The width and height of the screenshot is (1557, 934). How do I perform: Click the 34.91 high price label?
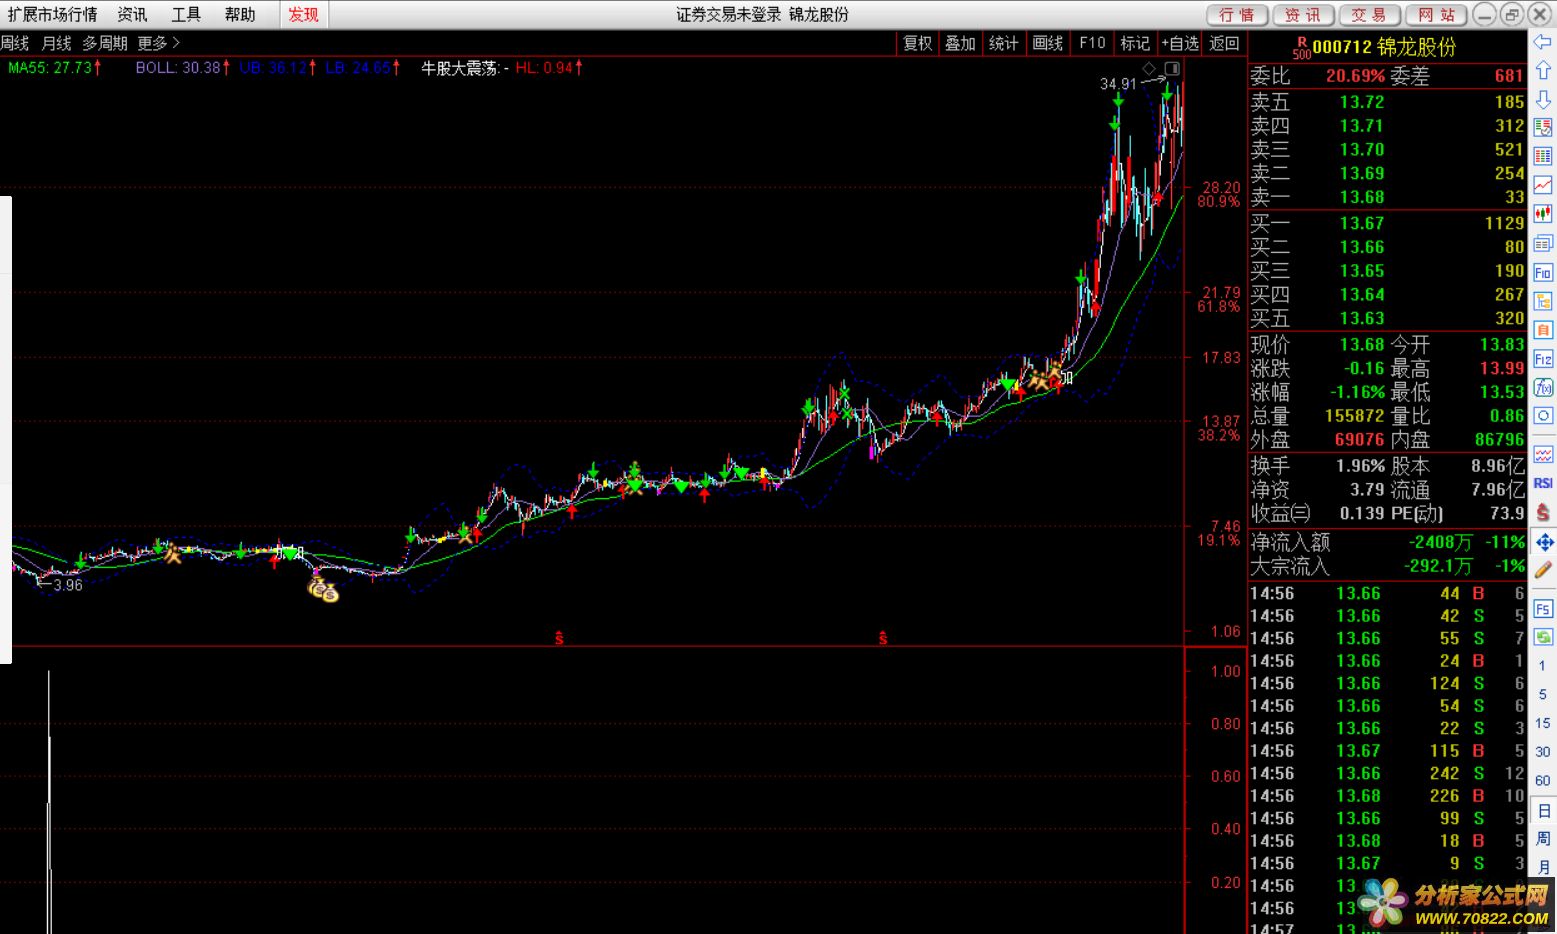click(x=1118, y=84)
